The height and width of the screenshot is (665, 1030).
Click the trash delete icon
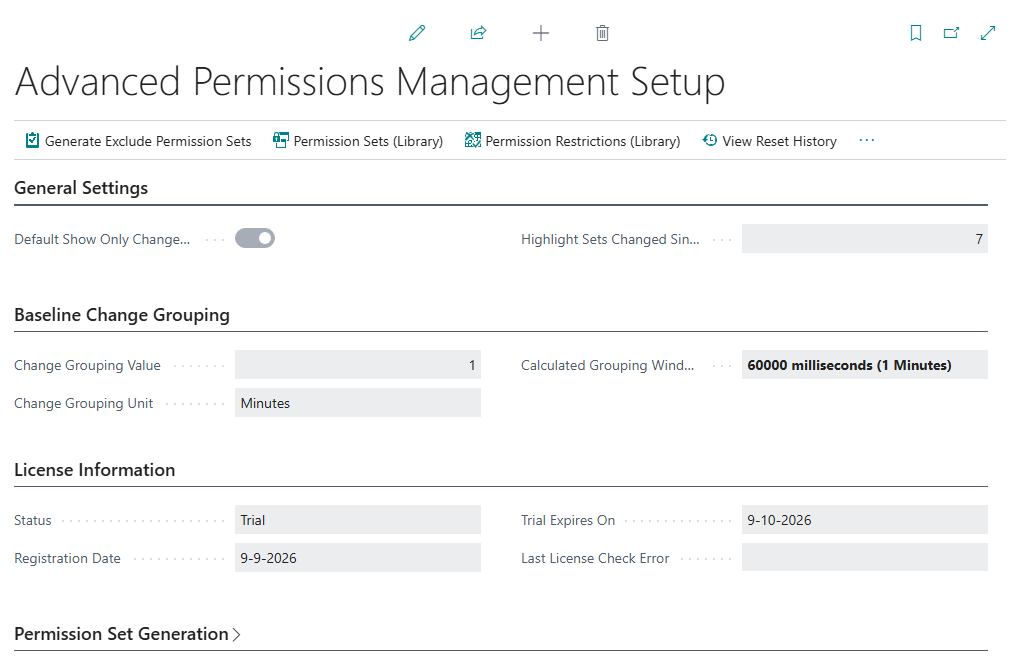click(602, 33)
